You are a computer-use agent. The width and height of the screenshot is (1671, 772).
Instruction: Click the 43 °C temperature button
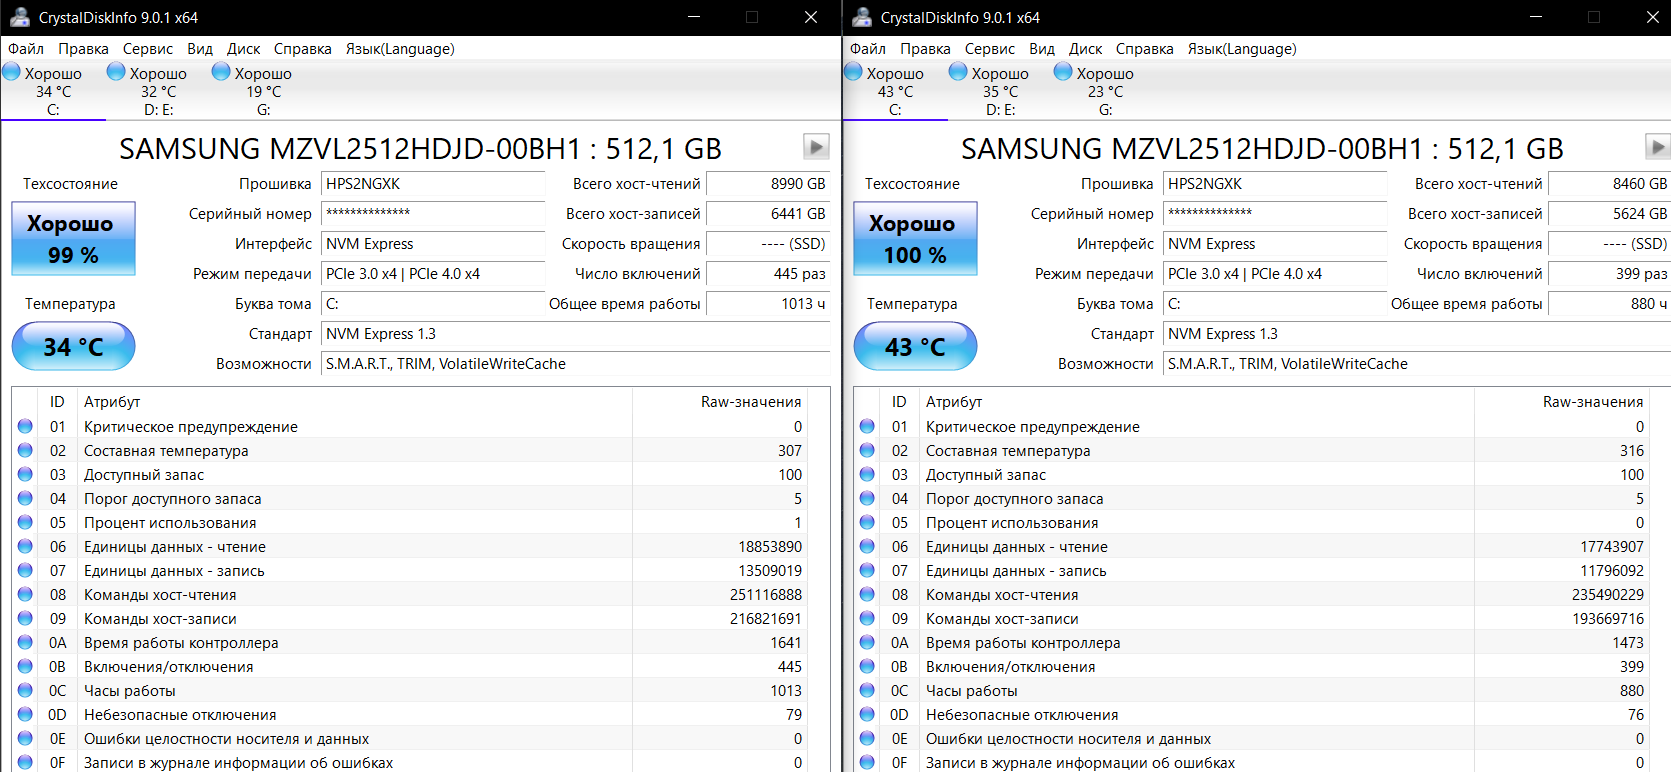(915, 347)
